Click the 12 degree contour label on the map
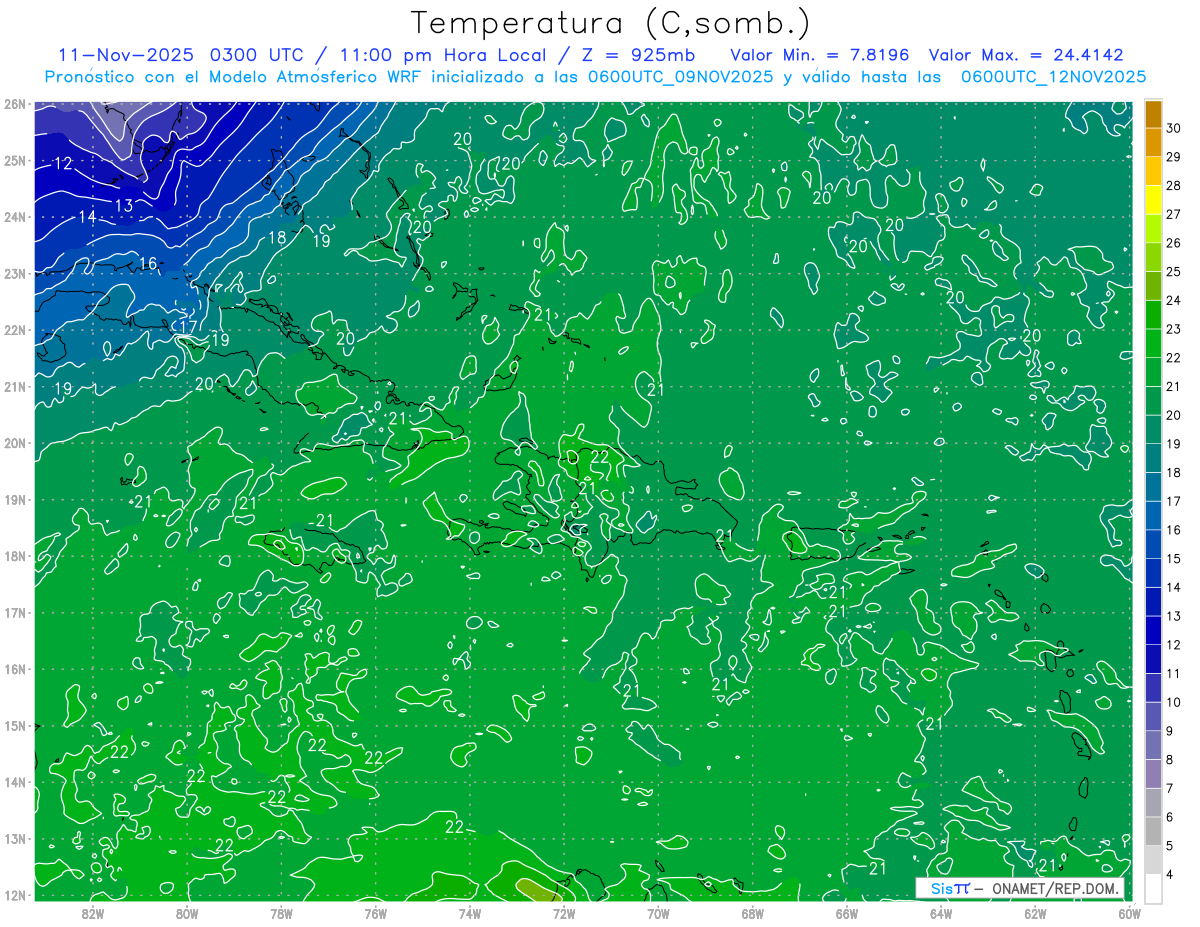1200x927 pixels. point(63,163)
